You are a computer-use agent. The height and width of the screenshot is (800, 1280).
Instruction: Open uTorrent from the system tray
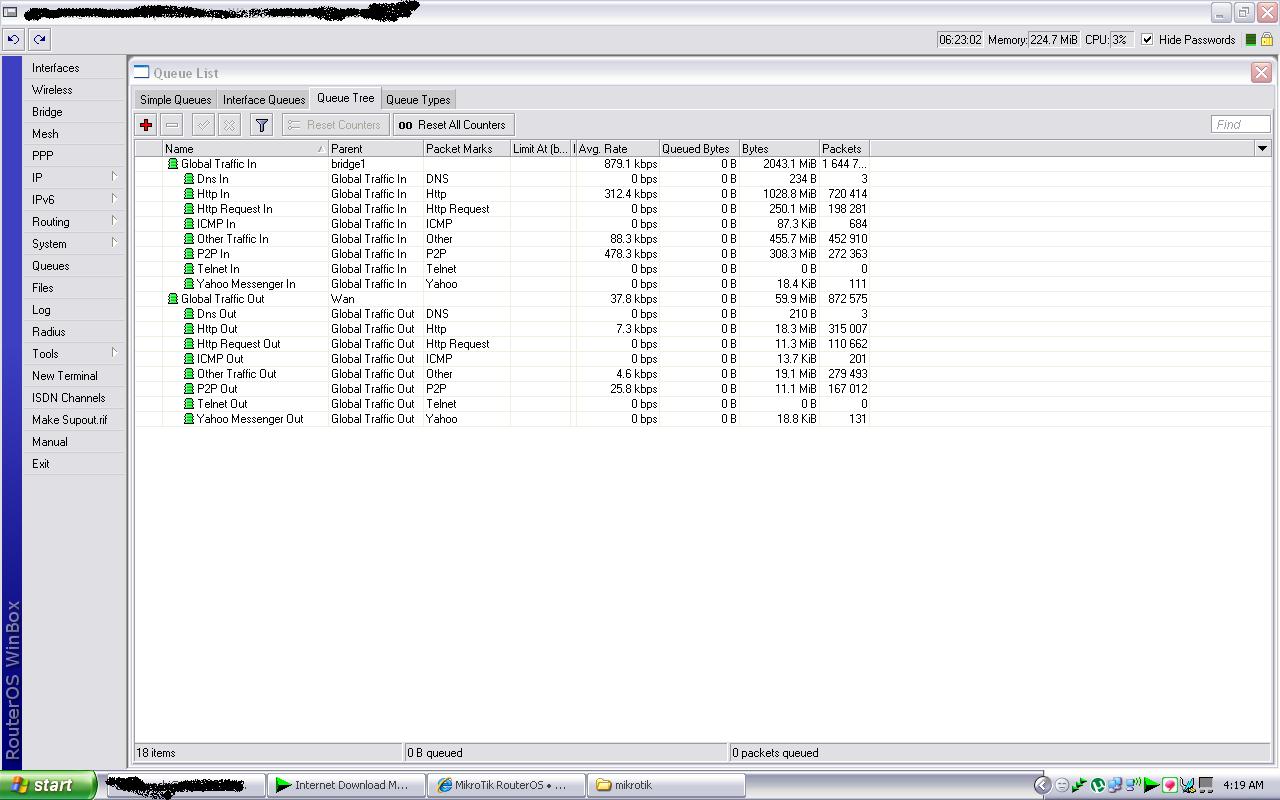1098,786
